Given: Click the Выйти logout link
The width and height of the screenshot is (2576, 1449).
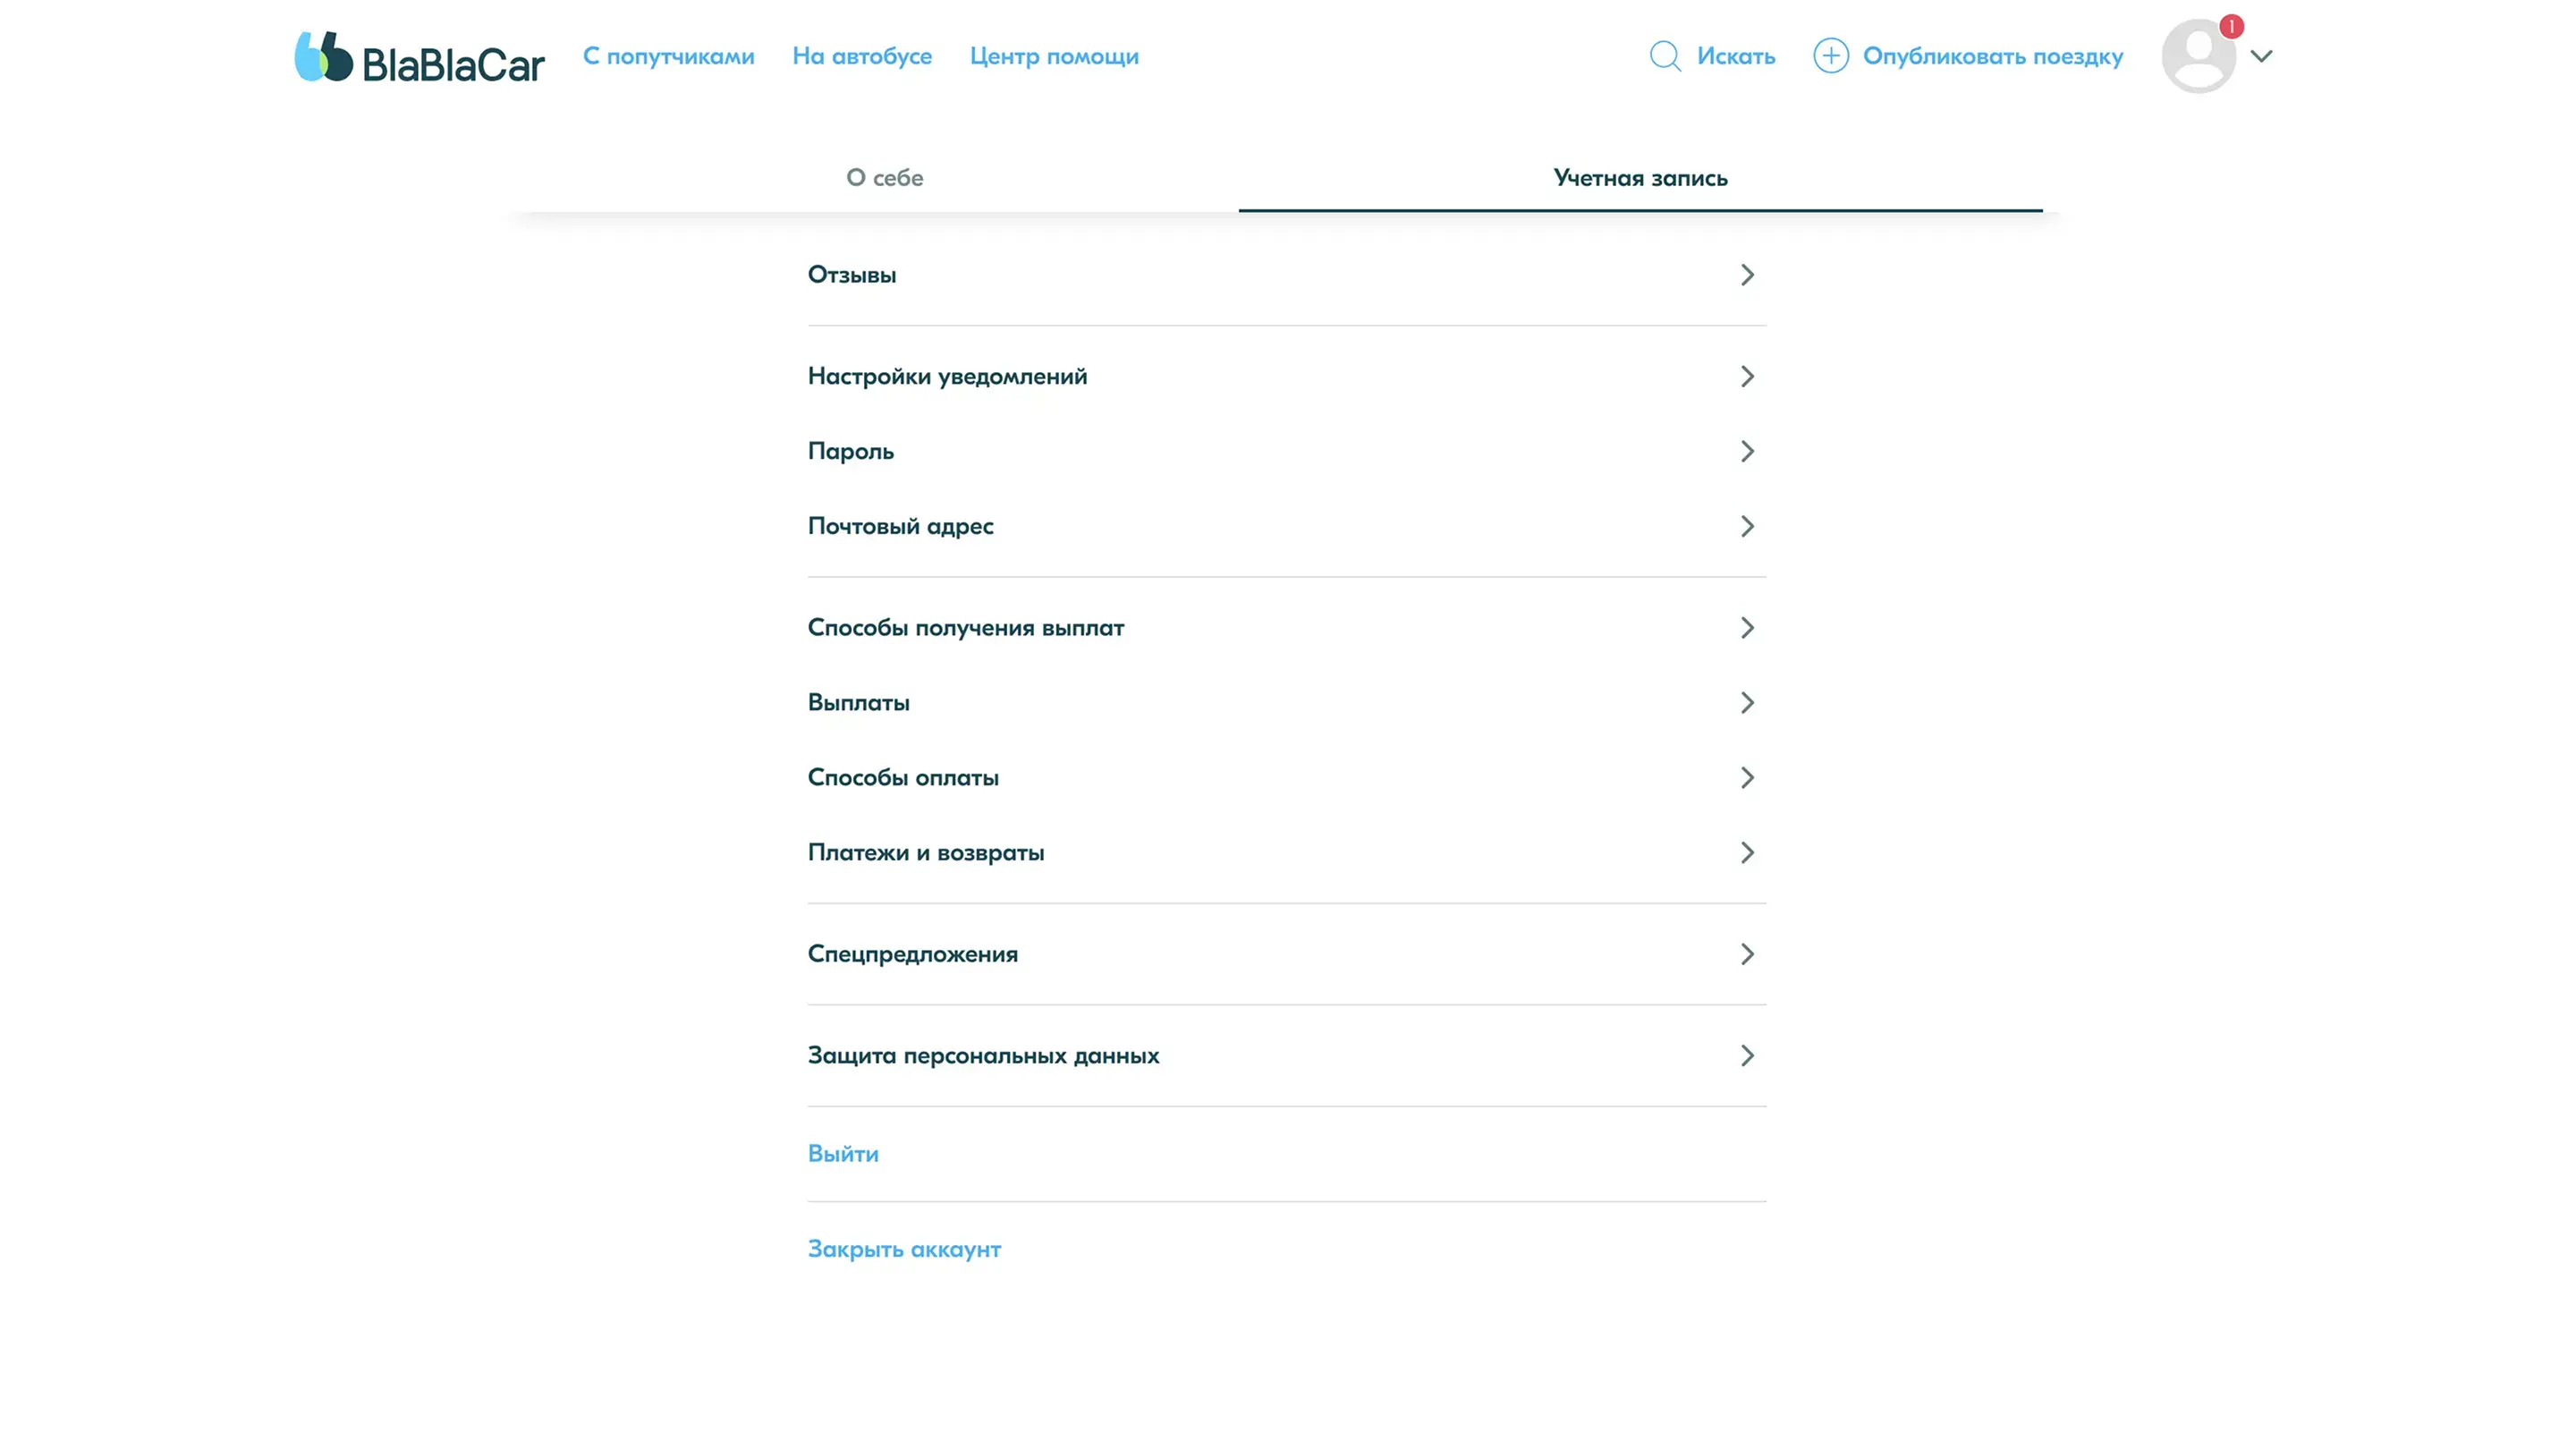Looking at the screenshot, I should [x=843, y=1154].
